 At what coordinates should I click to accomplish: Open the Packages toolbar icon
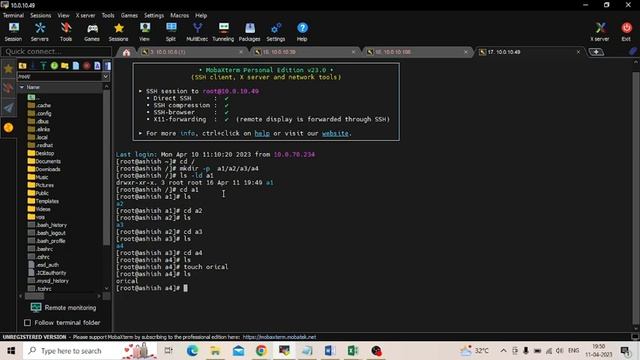[x=249, y=32]
